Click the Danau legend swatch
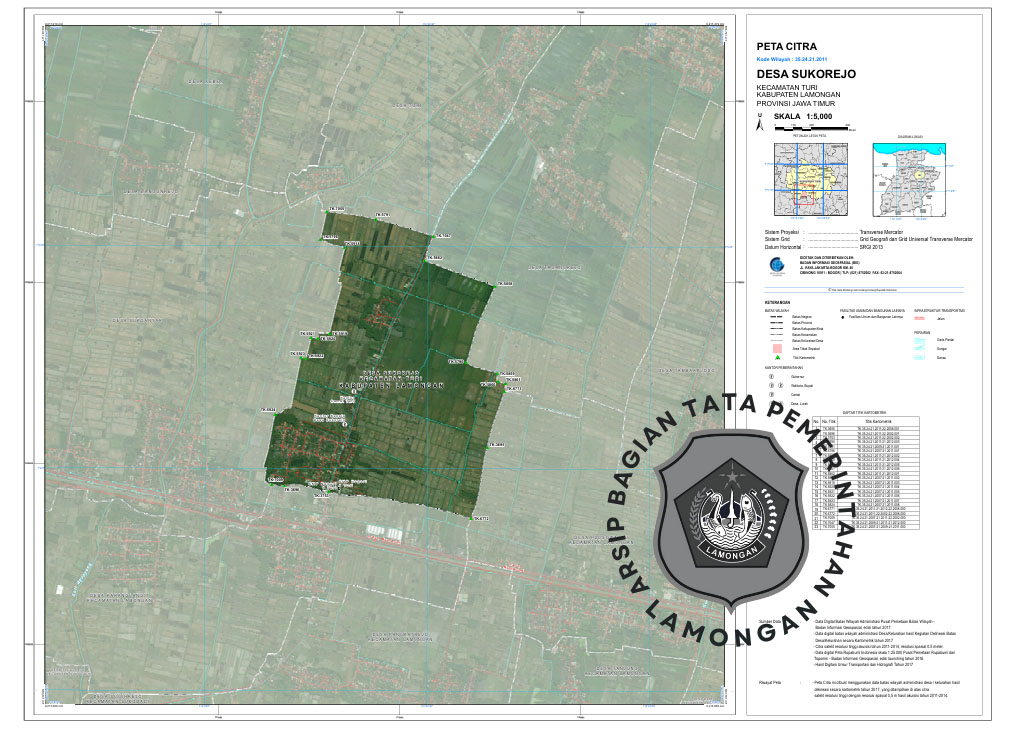This screenshot has height=732, width=1021. [x=920, y=357]
